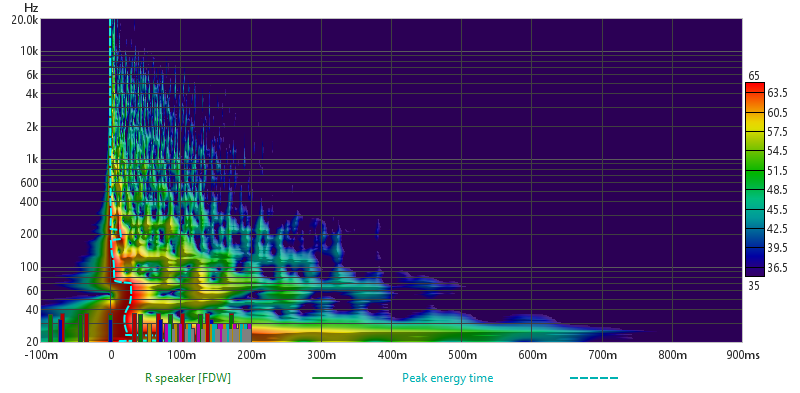Click the 10k frequency axis label

[30, 52]
